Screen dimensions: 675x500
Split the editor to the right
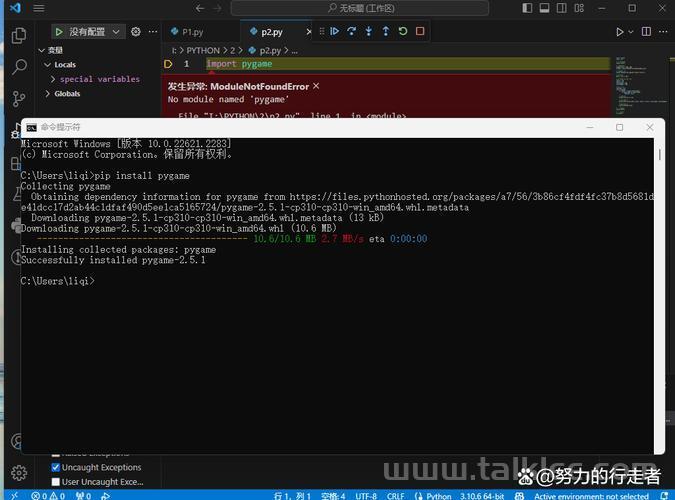[x=646, y=31]
